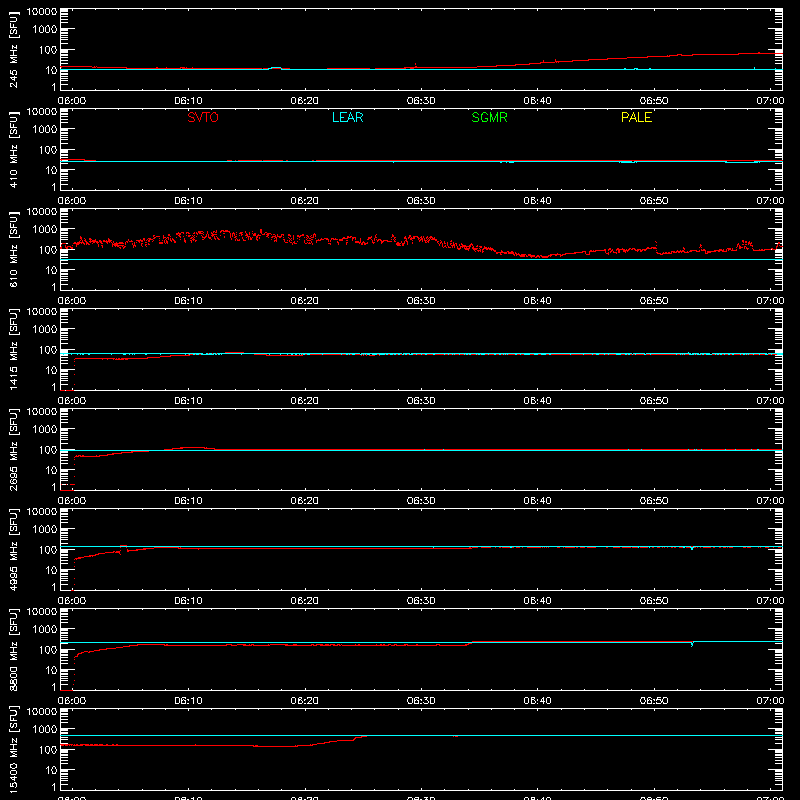Click the red SVTO legend label

point(203,117)
